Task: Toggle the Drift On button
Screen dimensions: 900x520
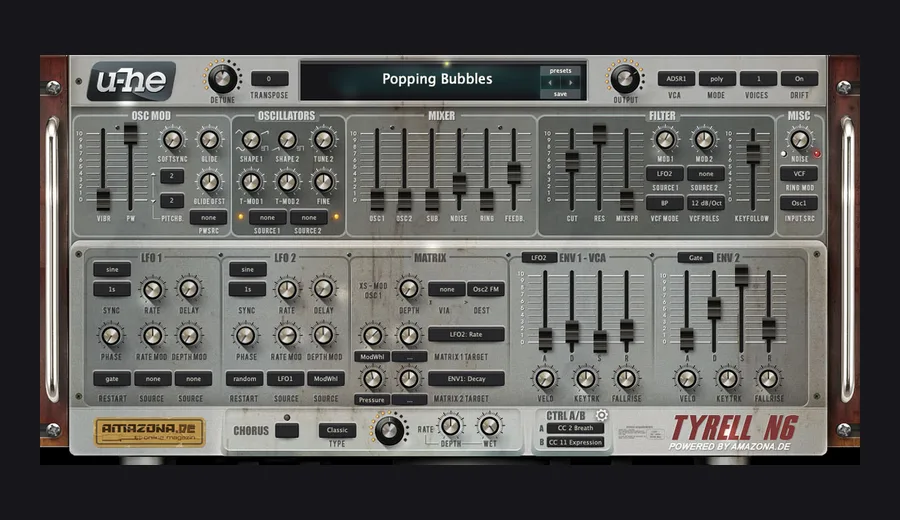Action: [x=799, y=79]
